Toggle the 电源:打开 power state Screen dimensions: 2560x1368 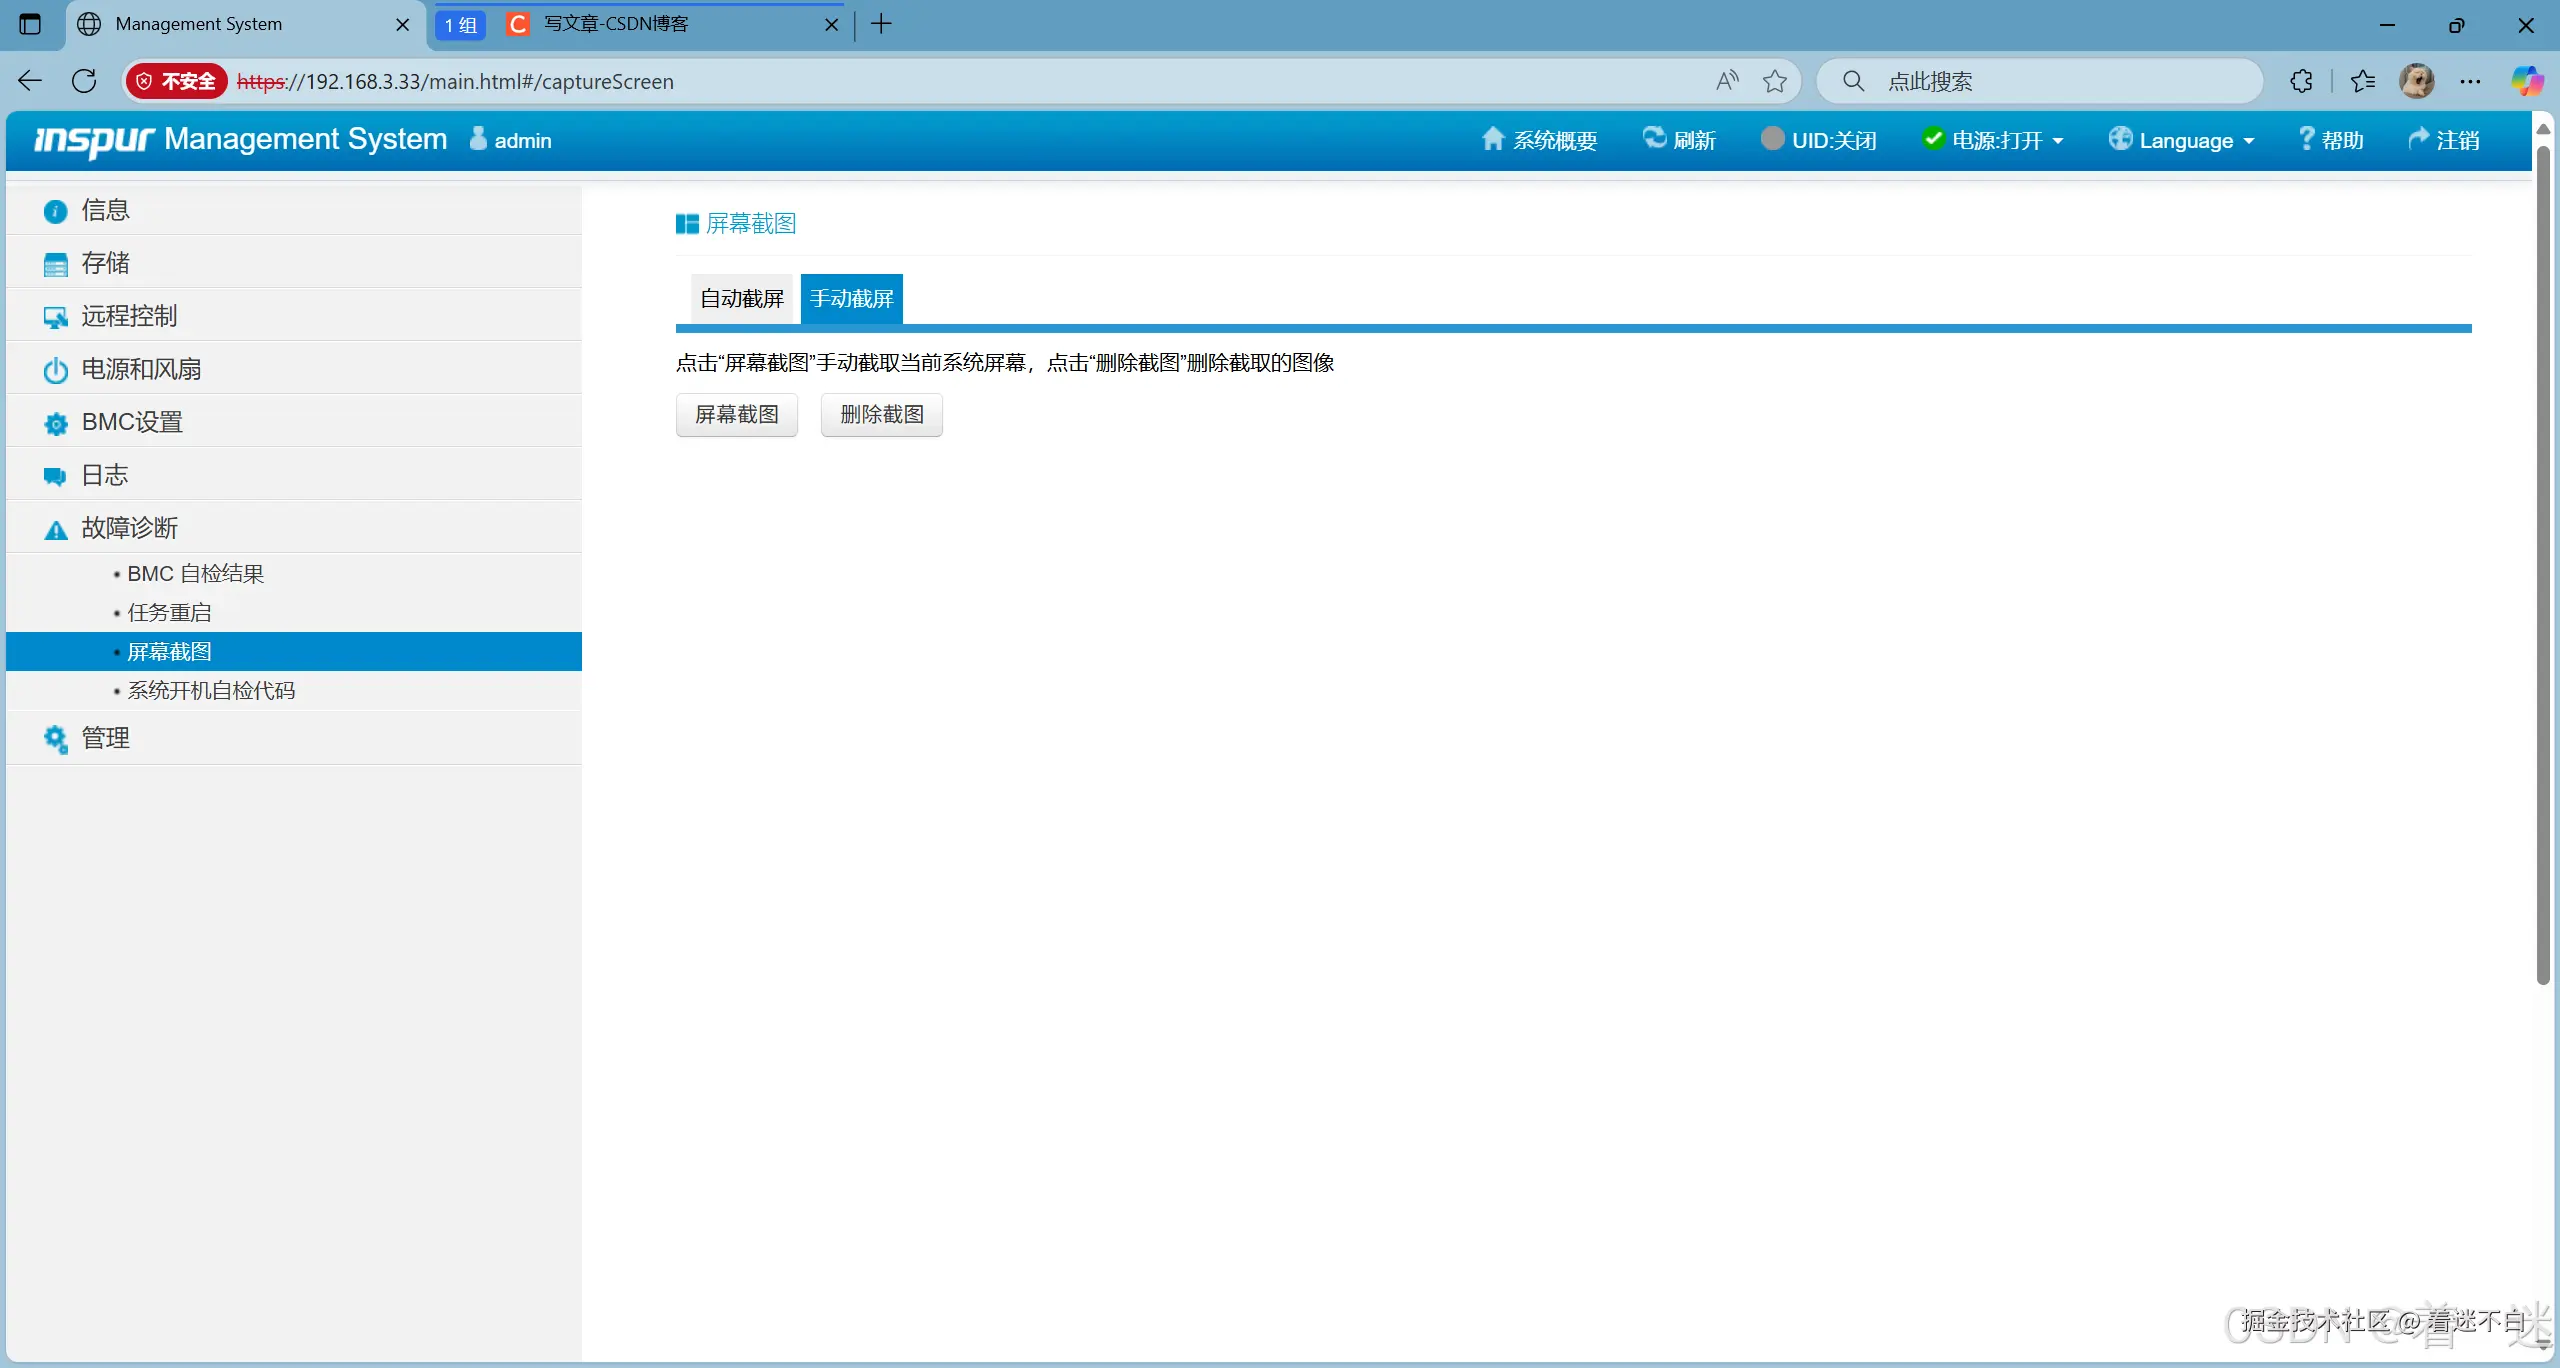point(1935,139)
